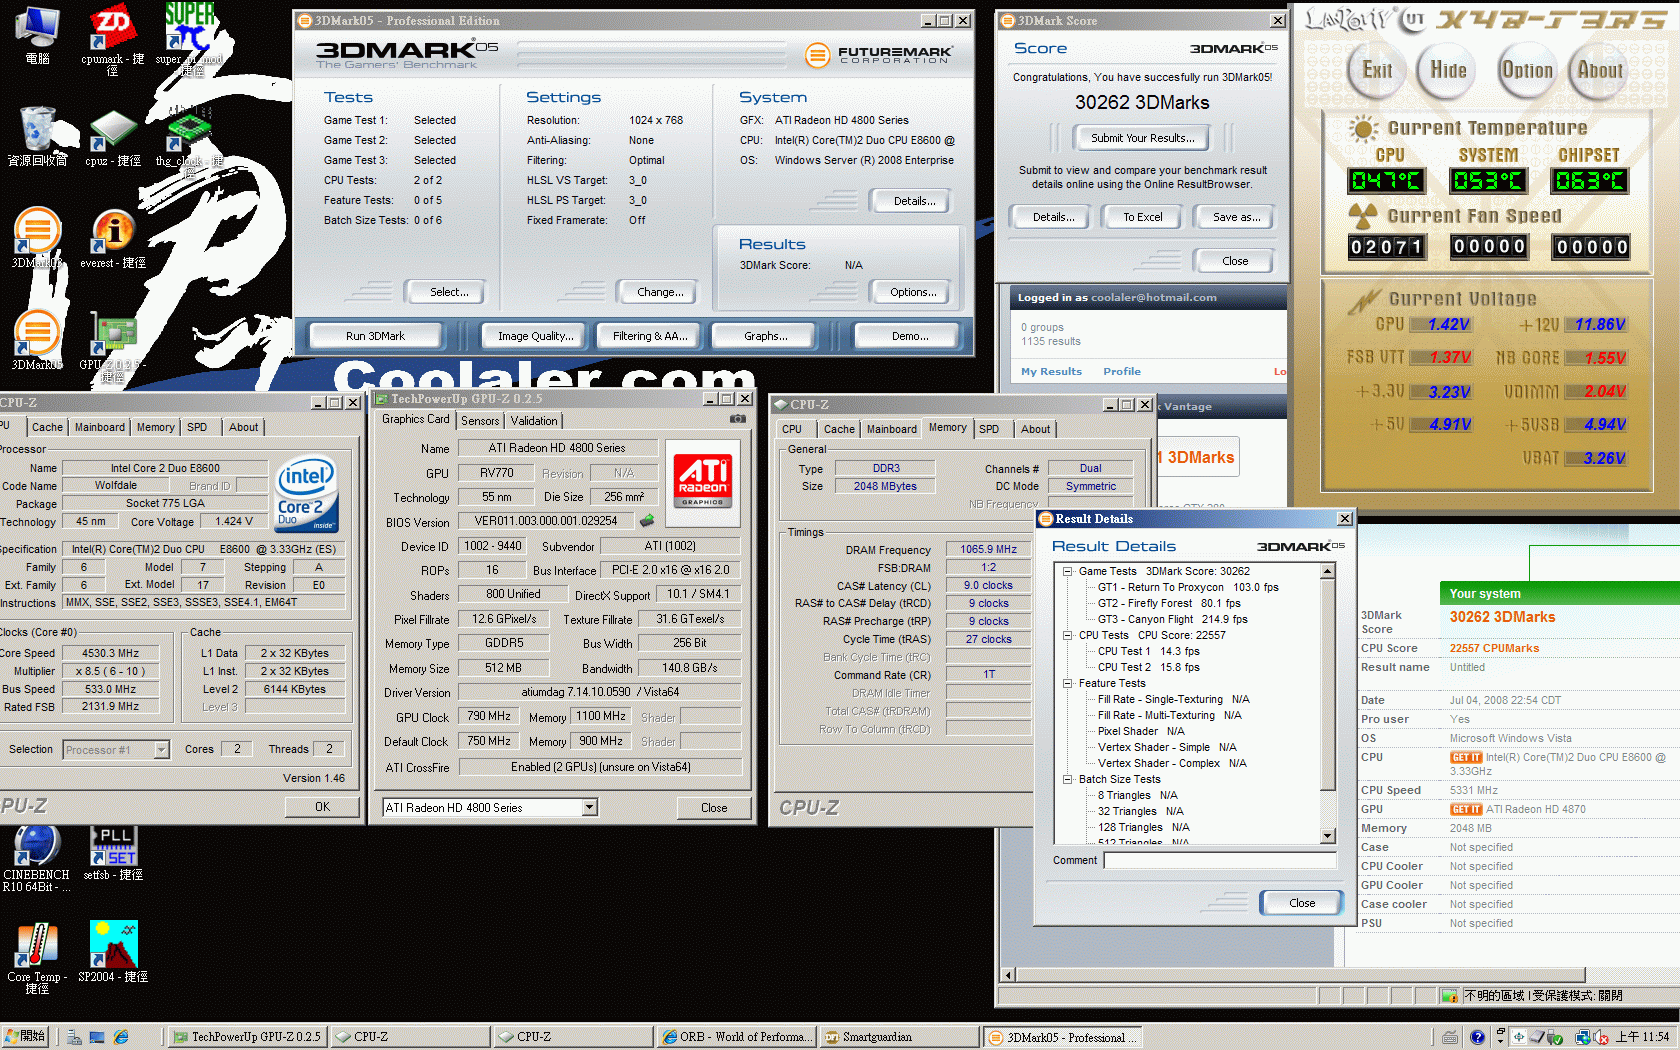The image size is (1680, 1050).
Task: Click the GET IT badge beside ATI Radeon HD 4870
Action: 1466,809
